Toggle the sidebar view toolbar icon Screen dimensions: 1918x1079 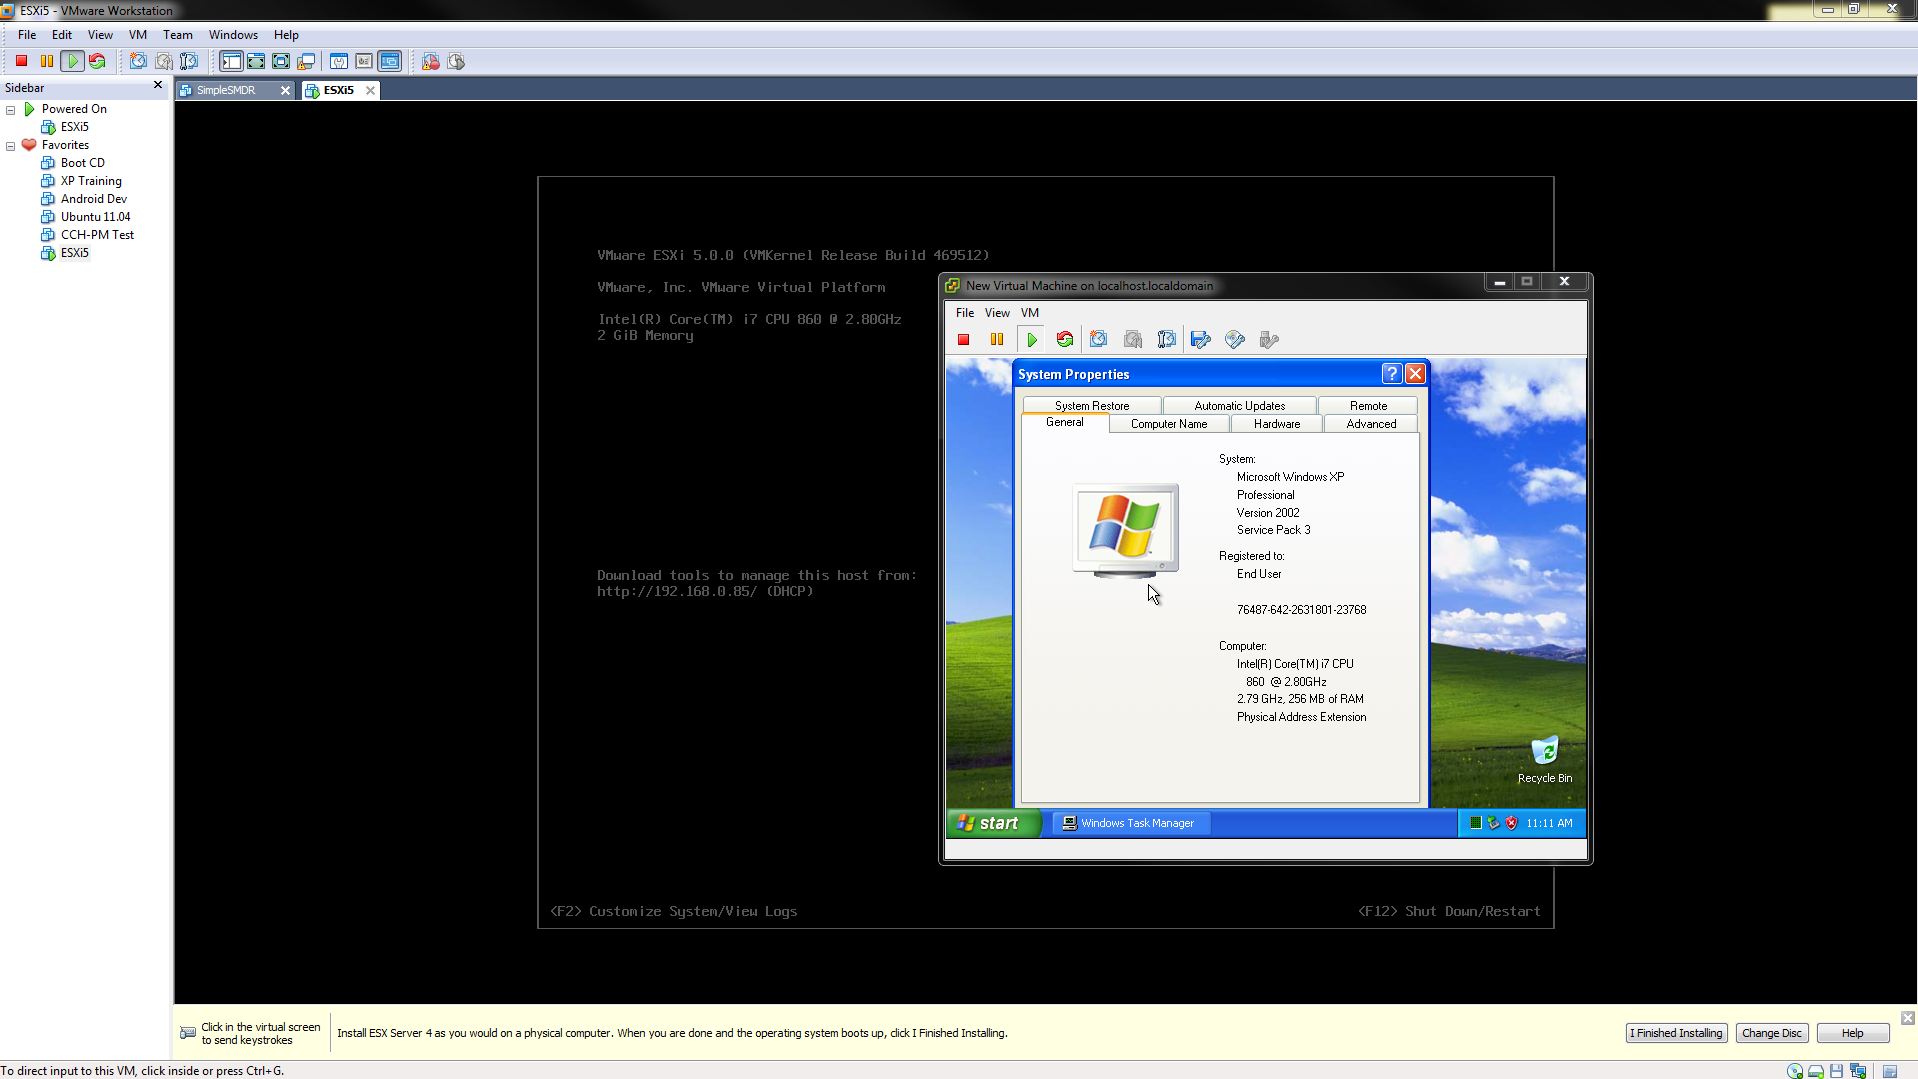pyautogui.click(x=231, y=62)
